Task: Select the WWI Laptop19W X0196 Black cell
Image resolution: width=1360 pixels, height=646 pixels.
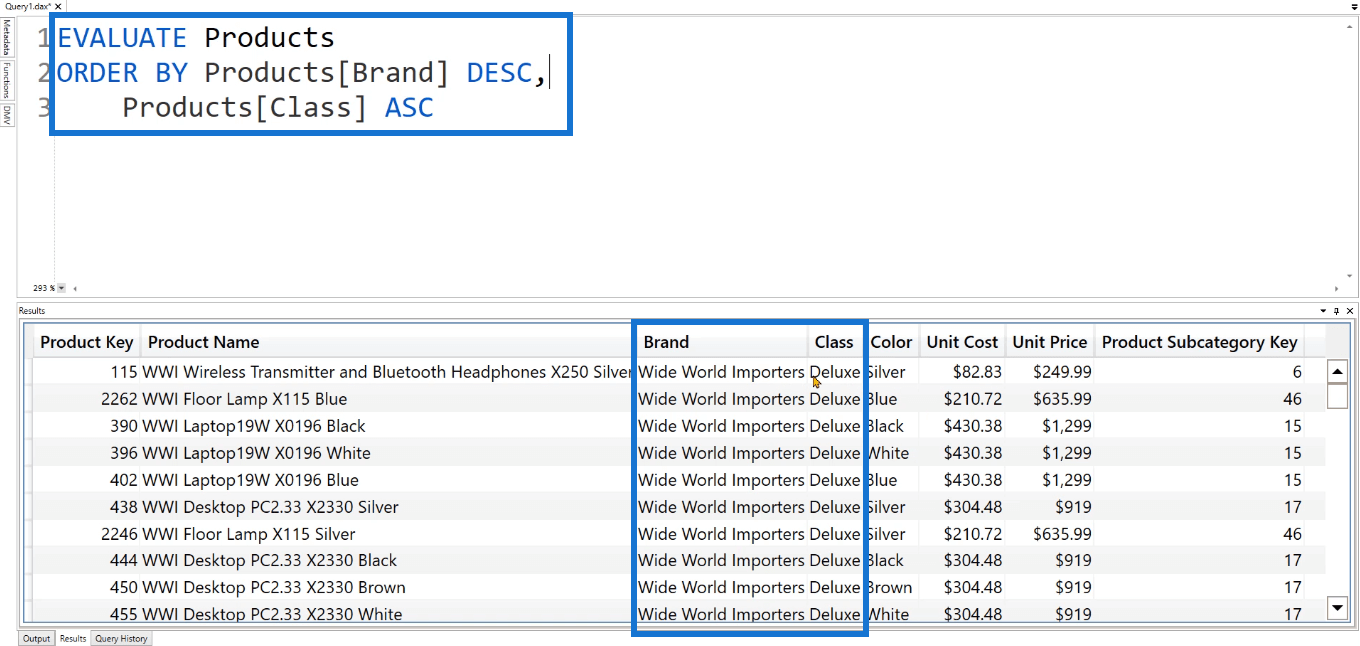Action: pos(387,426)
